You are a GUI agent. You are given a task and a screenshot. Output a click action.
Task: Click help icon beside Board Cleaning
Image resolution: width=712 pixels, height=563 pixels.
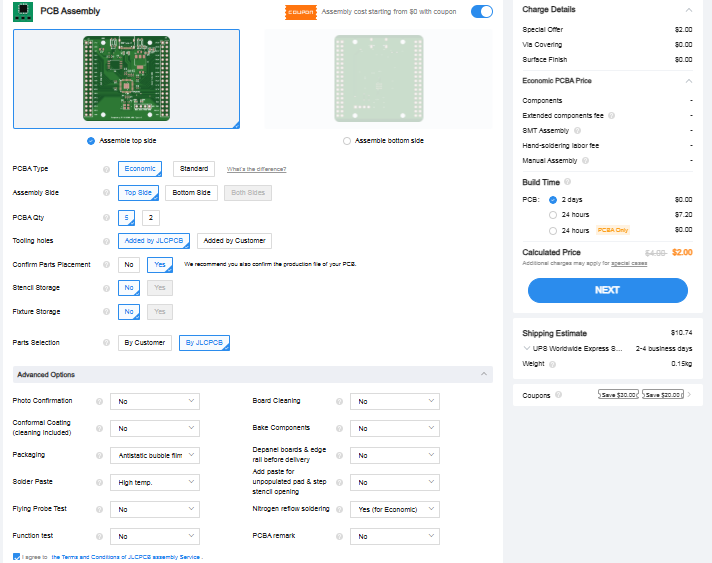click(340, 401)
